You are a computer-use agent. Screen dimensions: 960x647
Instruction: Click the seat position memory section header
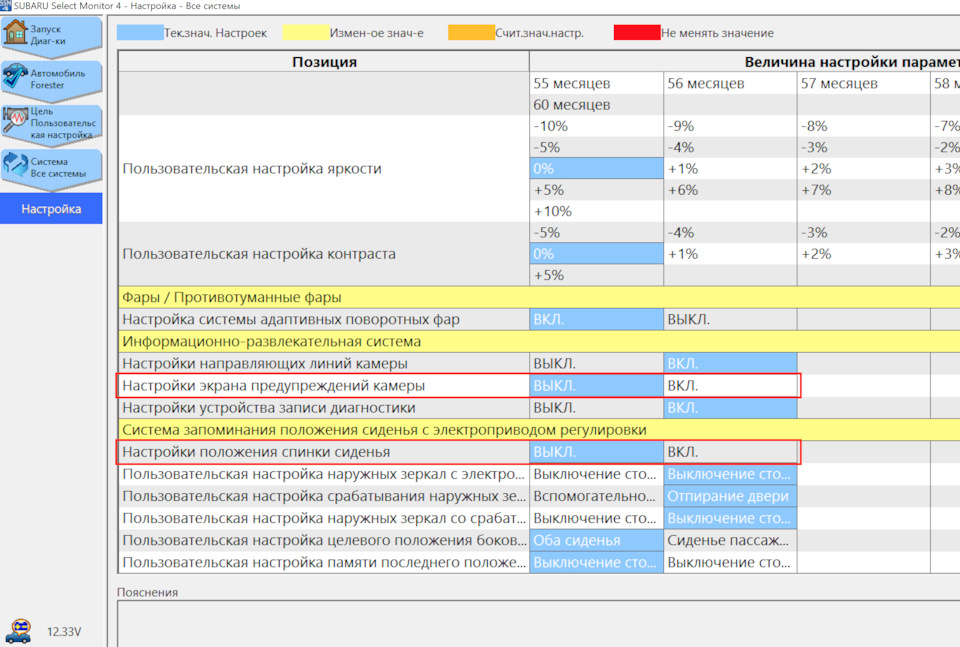click(539, 430)
